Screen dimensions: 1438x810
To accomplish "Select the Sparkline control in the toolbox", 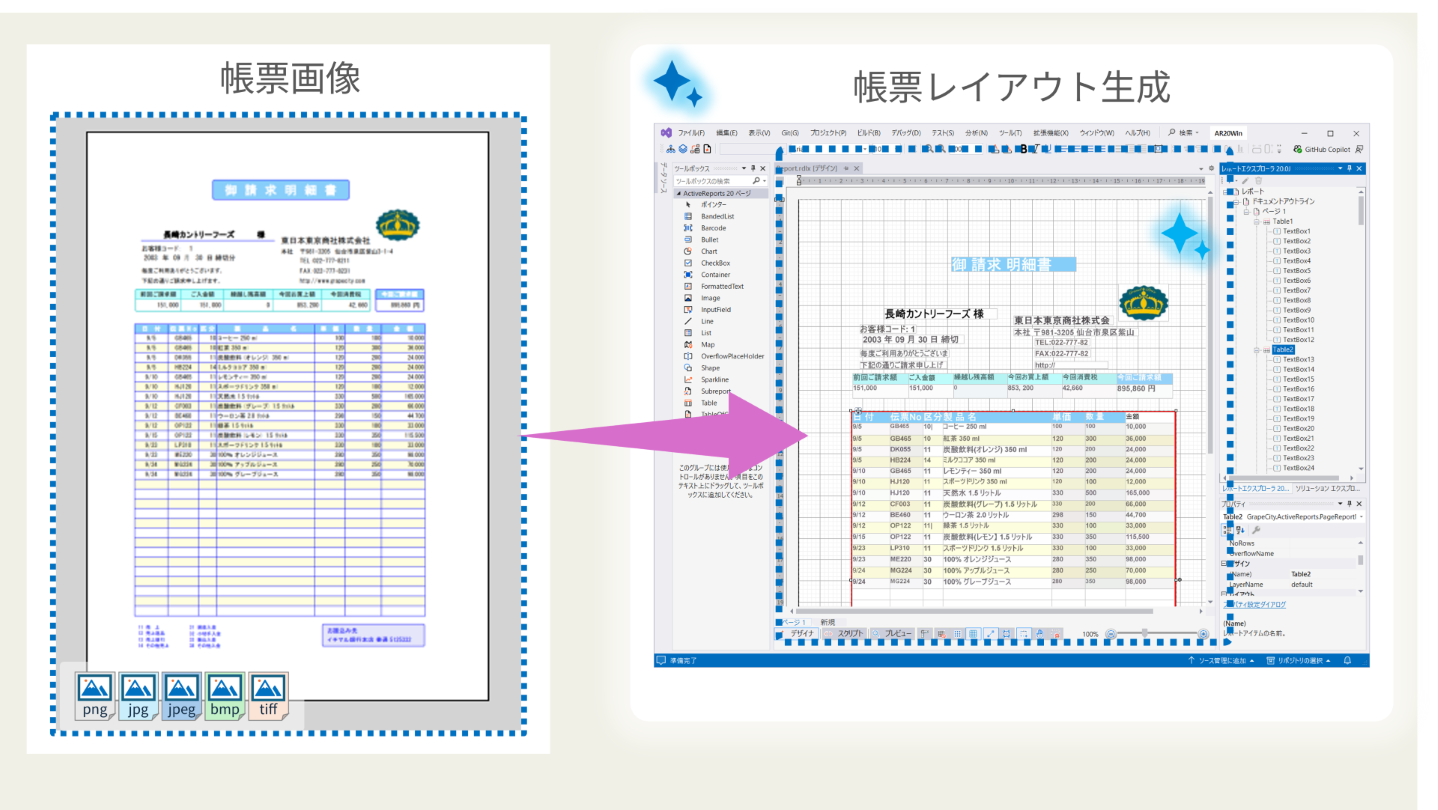I will click(x=714, y=380).
